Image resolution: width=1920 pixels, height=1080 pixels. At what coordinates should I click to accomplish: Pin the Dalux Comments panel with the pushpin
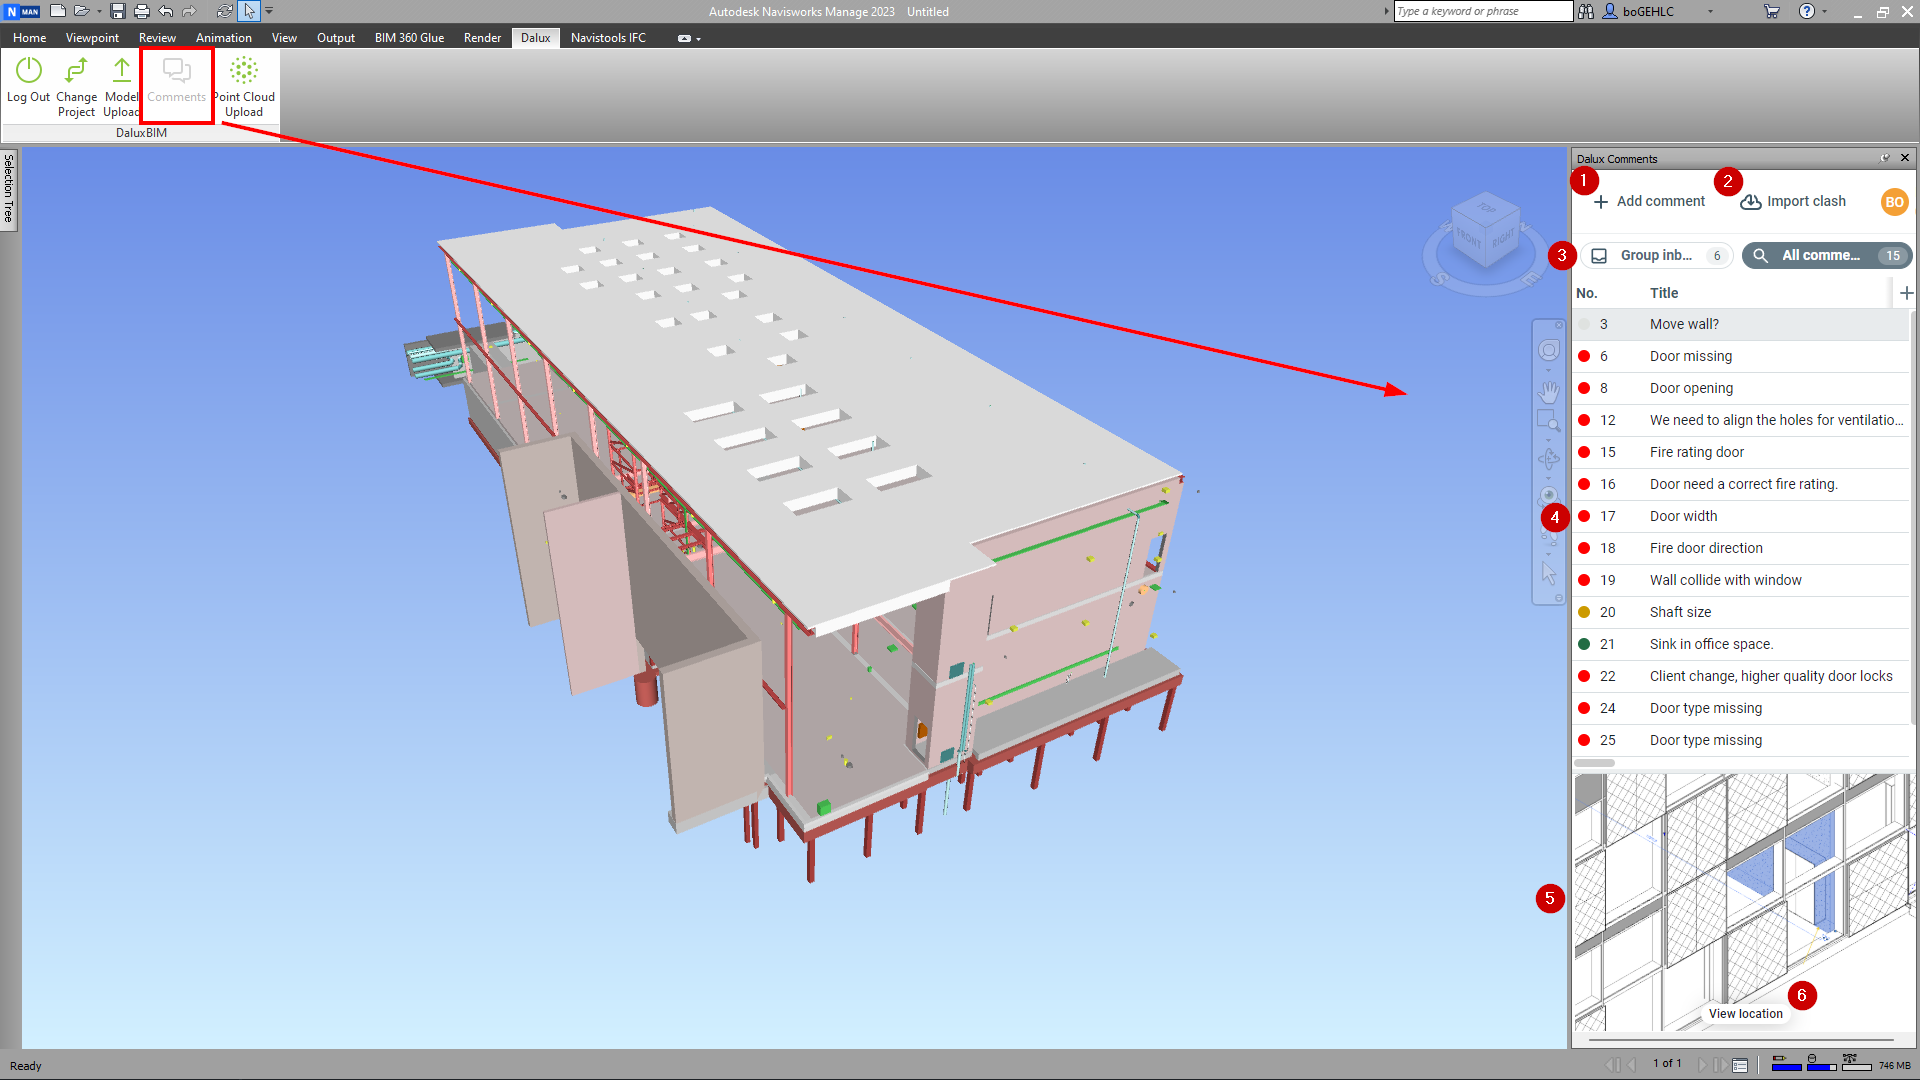coord(1885,158)
